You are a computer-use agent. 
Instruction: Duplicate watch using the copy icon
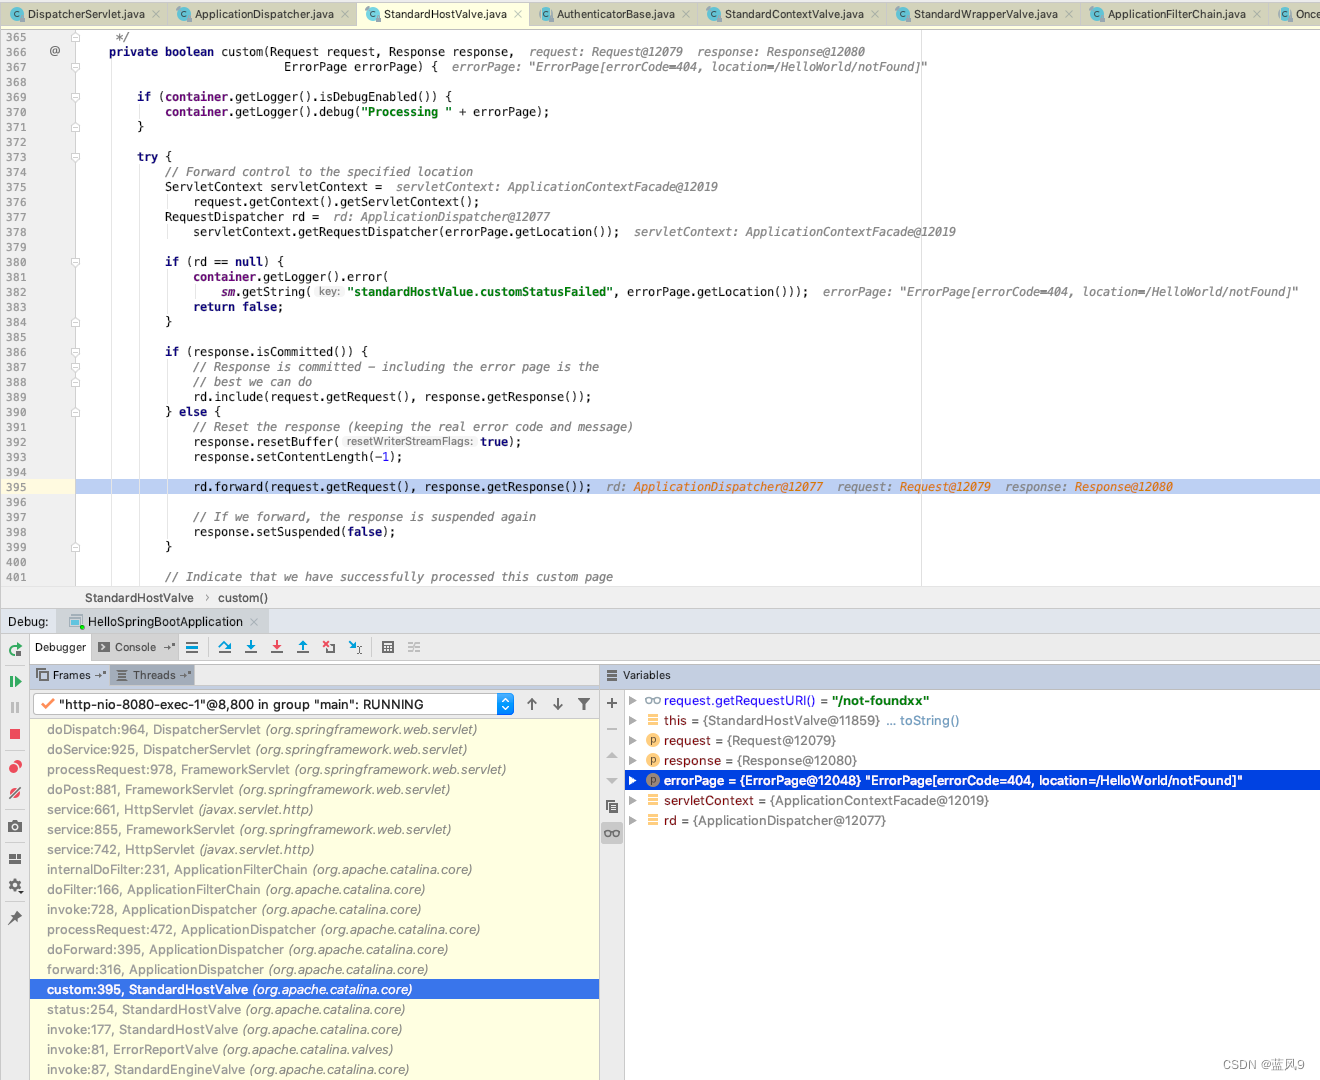tap(612, 806)
